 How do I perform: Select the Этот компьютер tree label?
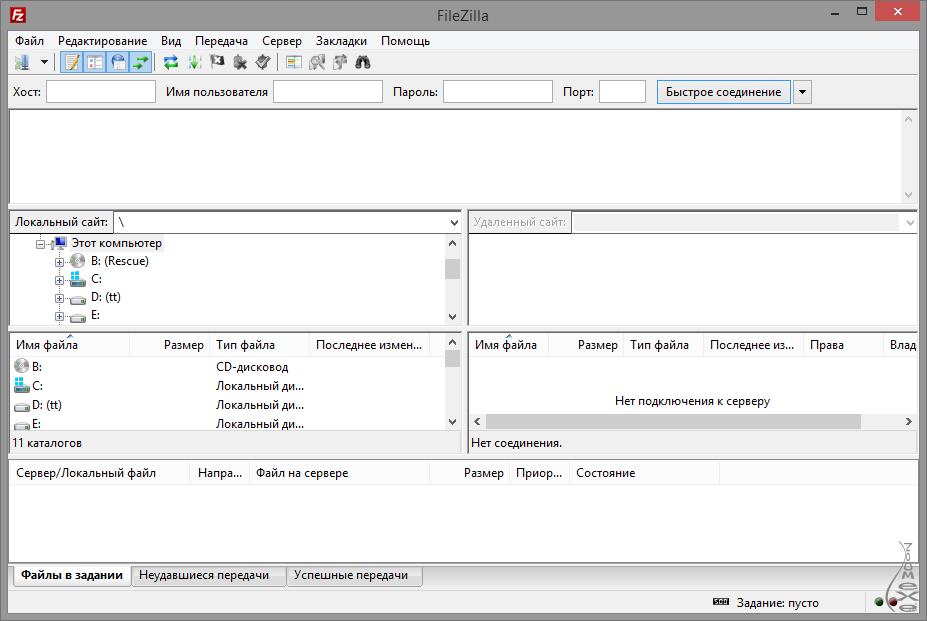pos(116,243)
